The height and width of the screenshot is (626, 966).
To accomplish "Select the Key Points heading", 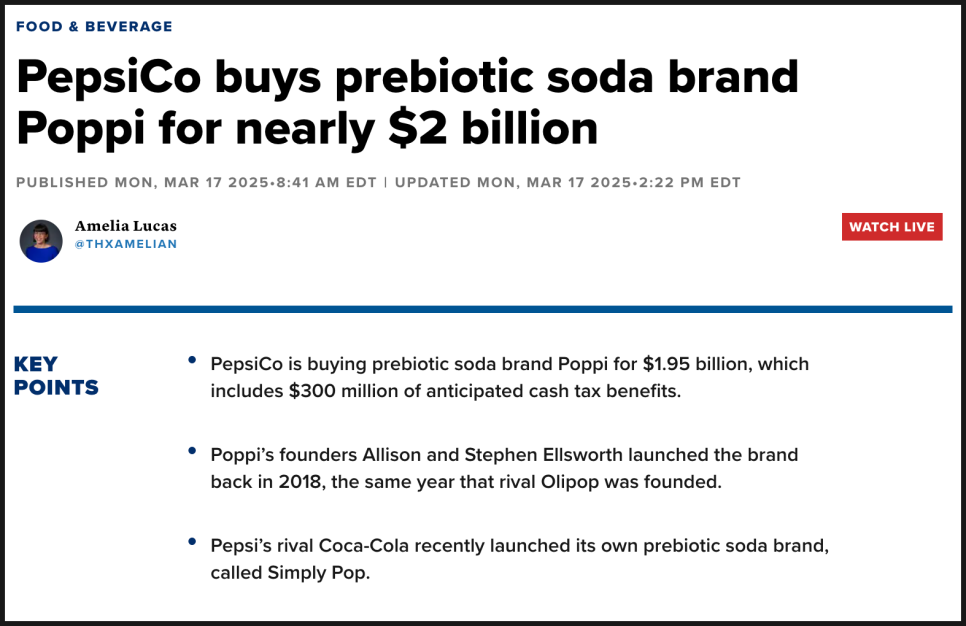I will pyautogui.click(x=56, y=376).
